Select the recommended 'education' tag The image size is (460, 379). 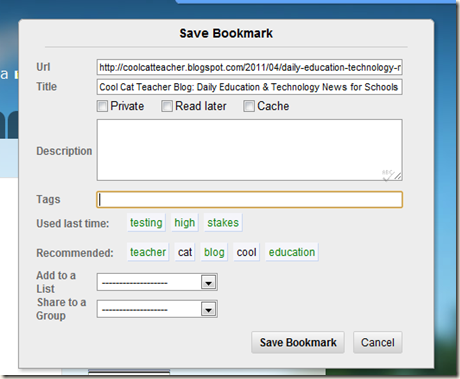tap(292, 252)
